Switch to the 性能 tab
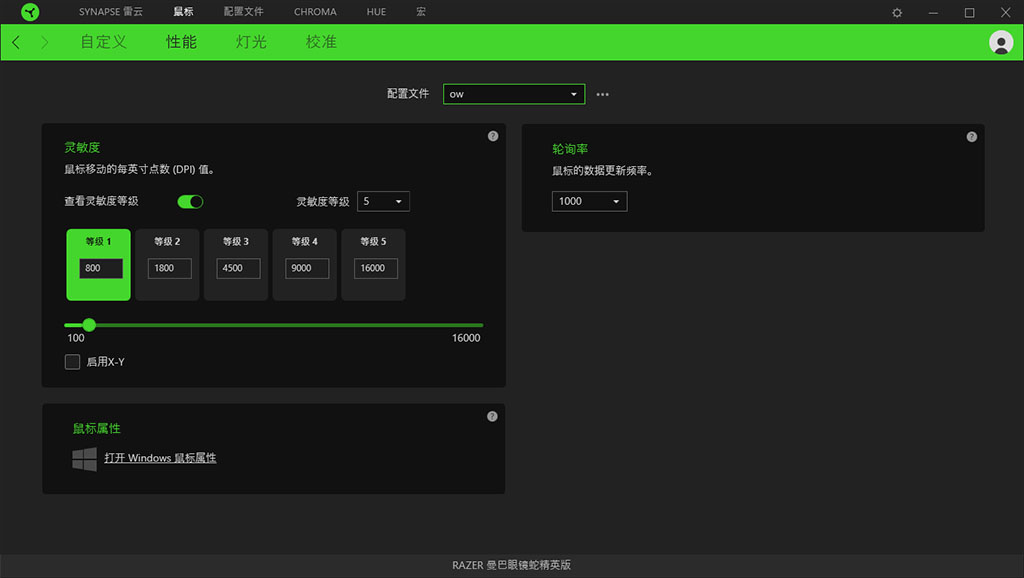1024x578 pixels. 182,42
